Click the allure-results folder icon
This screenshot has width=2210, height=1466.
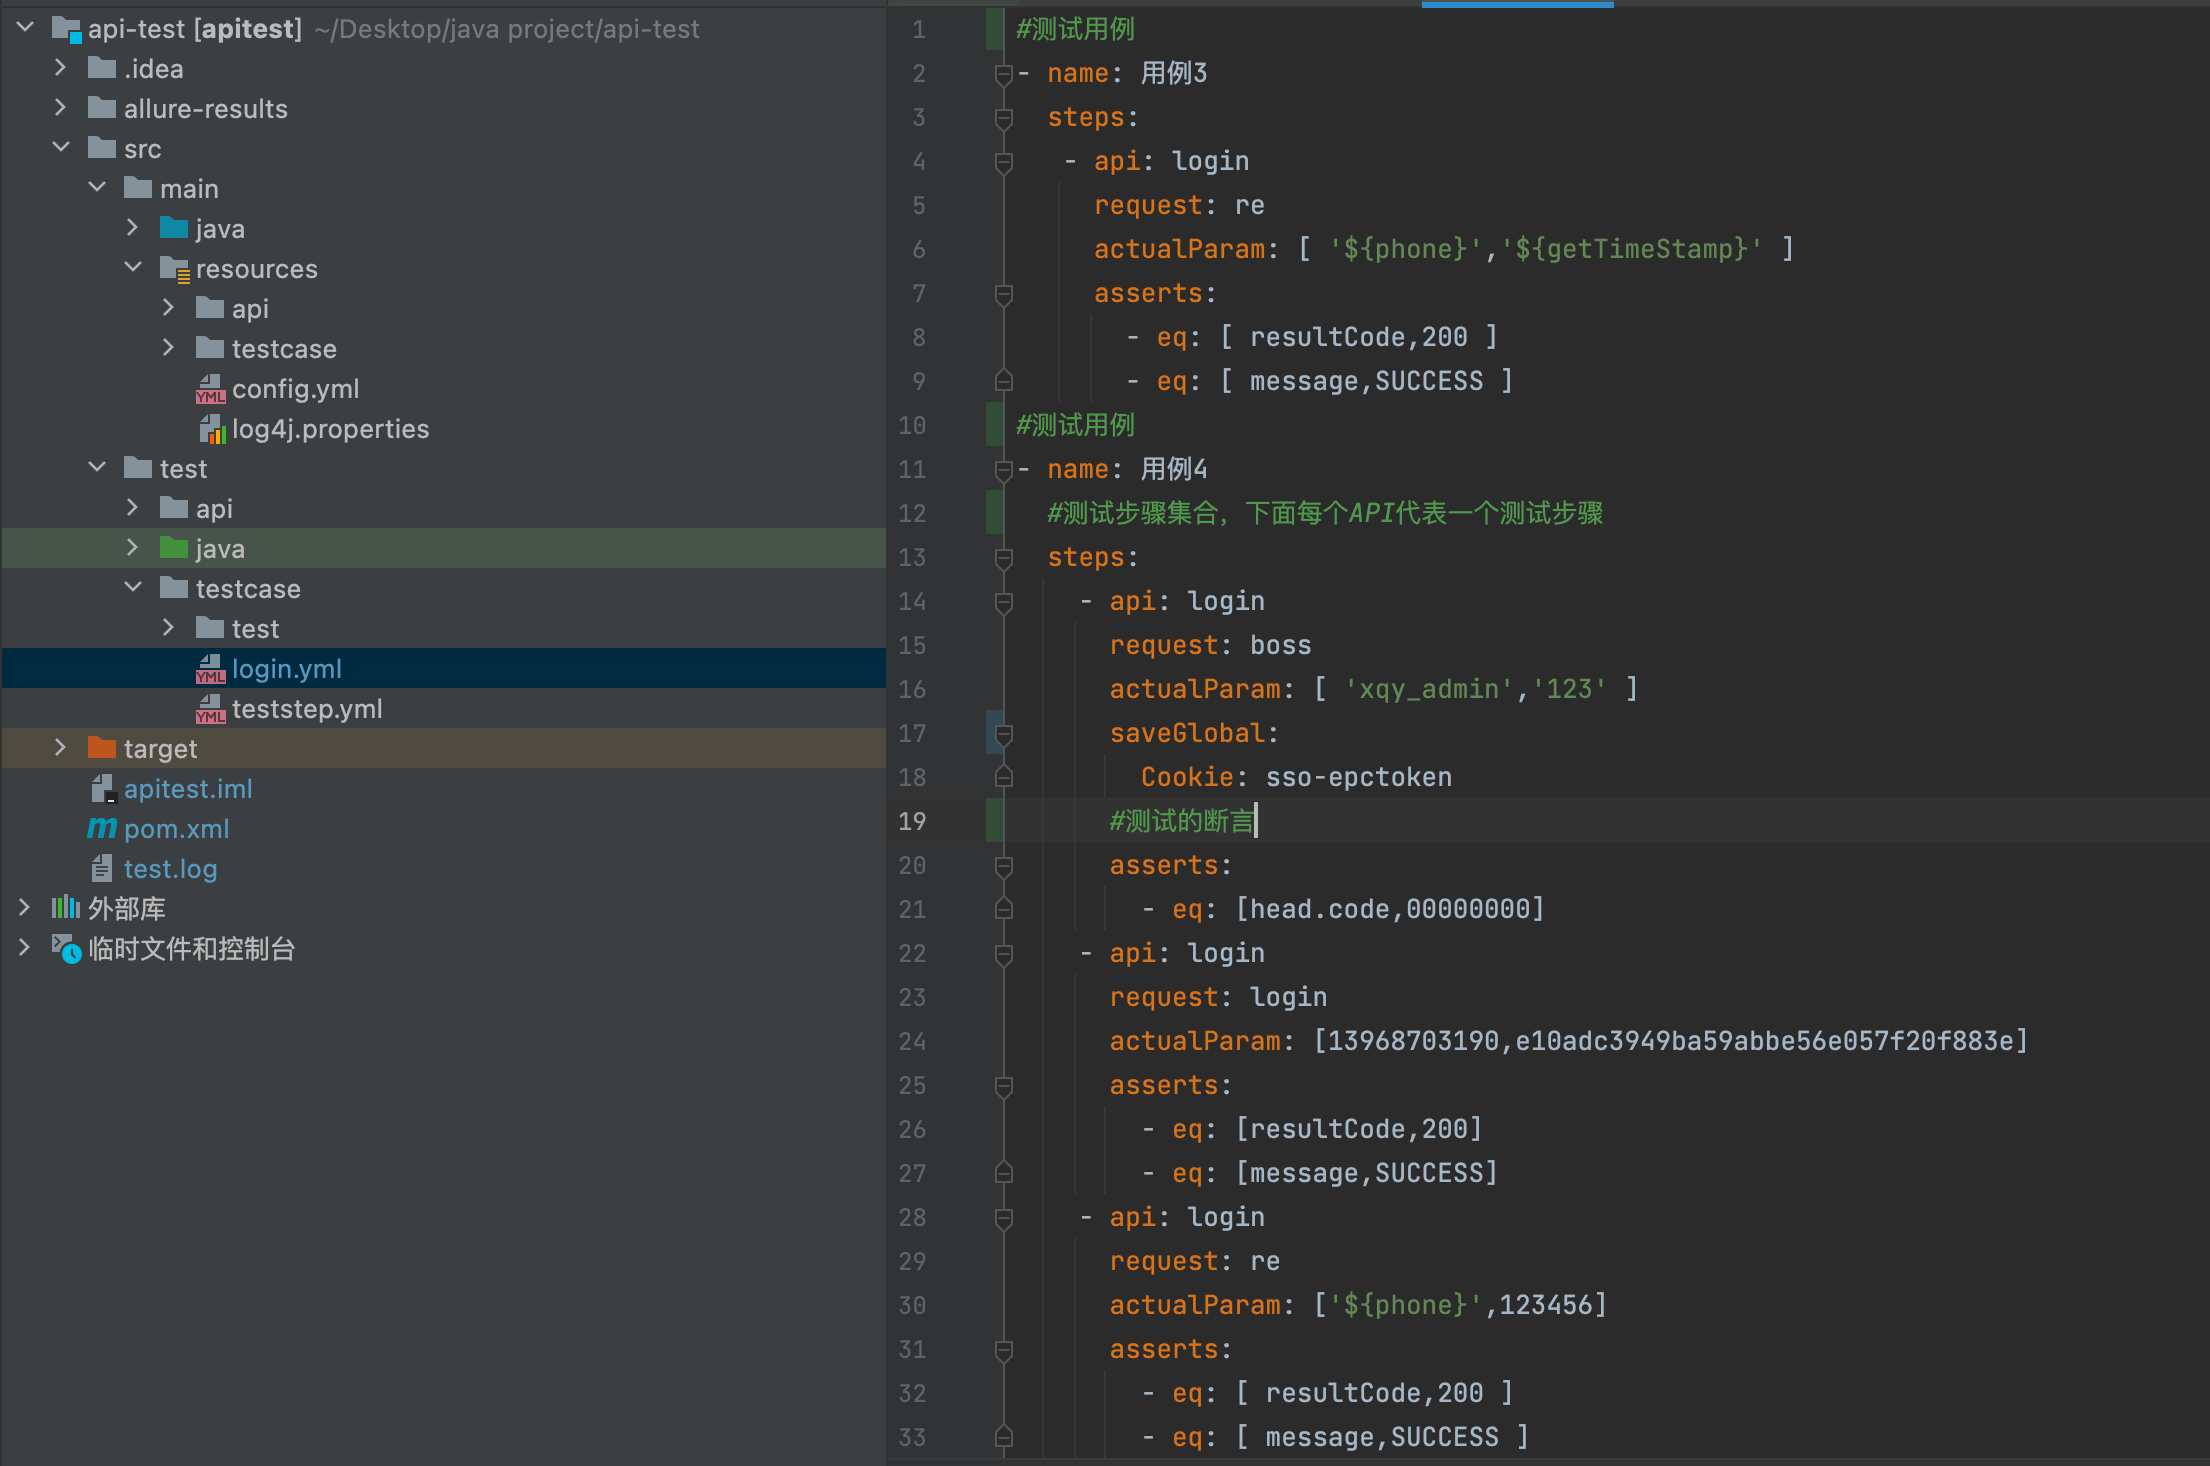102,108
